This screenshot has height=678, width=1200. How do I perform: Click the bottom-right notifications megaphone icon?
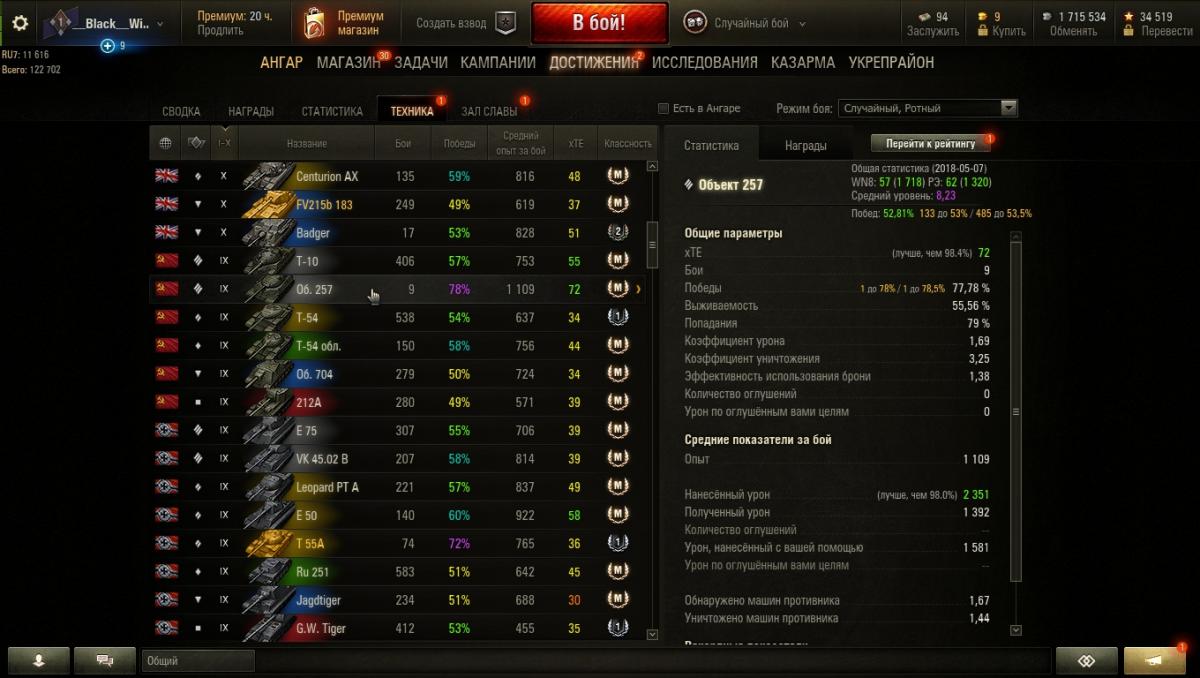coord(1154,661)
